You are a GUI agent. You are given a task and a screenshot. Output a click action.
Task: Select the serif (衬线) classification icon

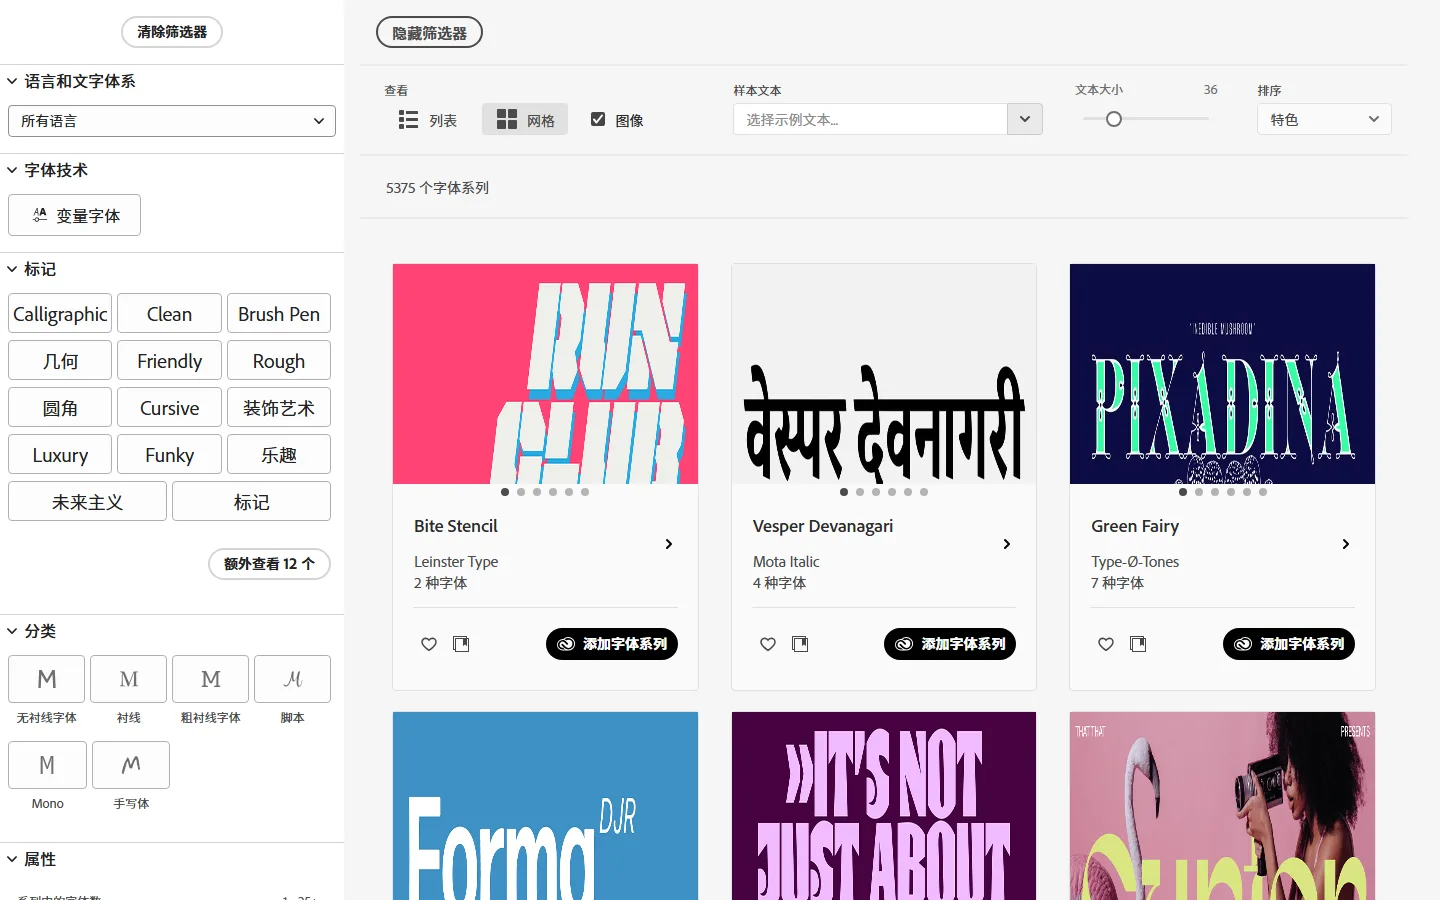tap(129, 679)
